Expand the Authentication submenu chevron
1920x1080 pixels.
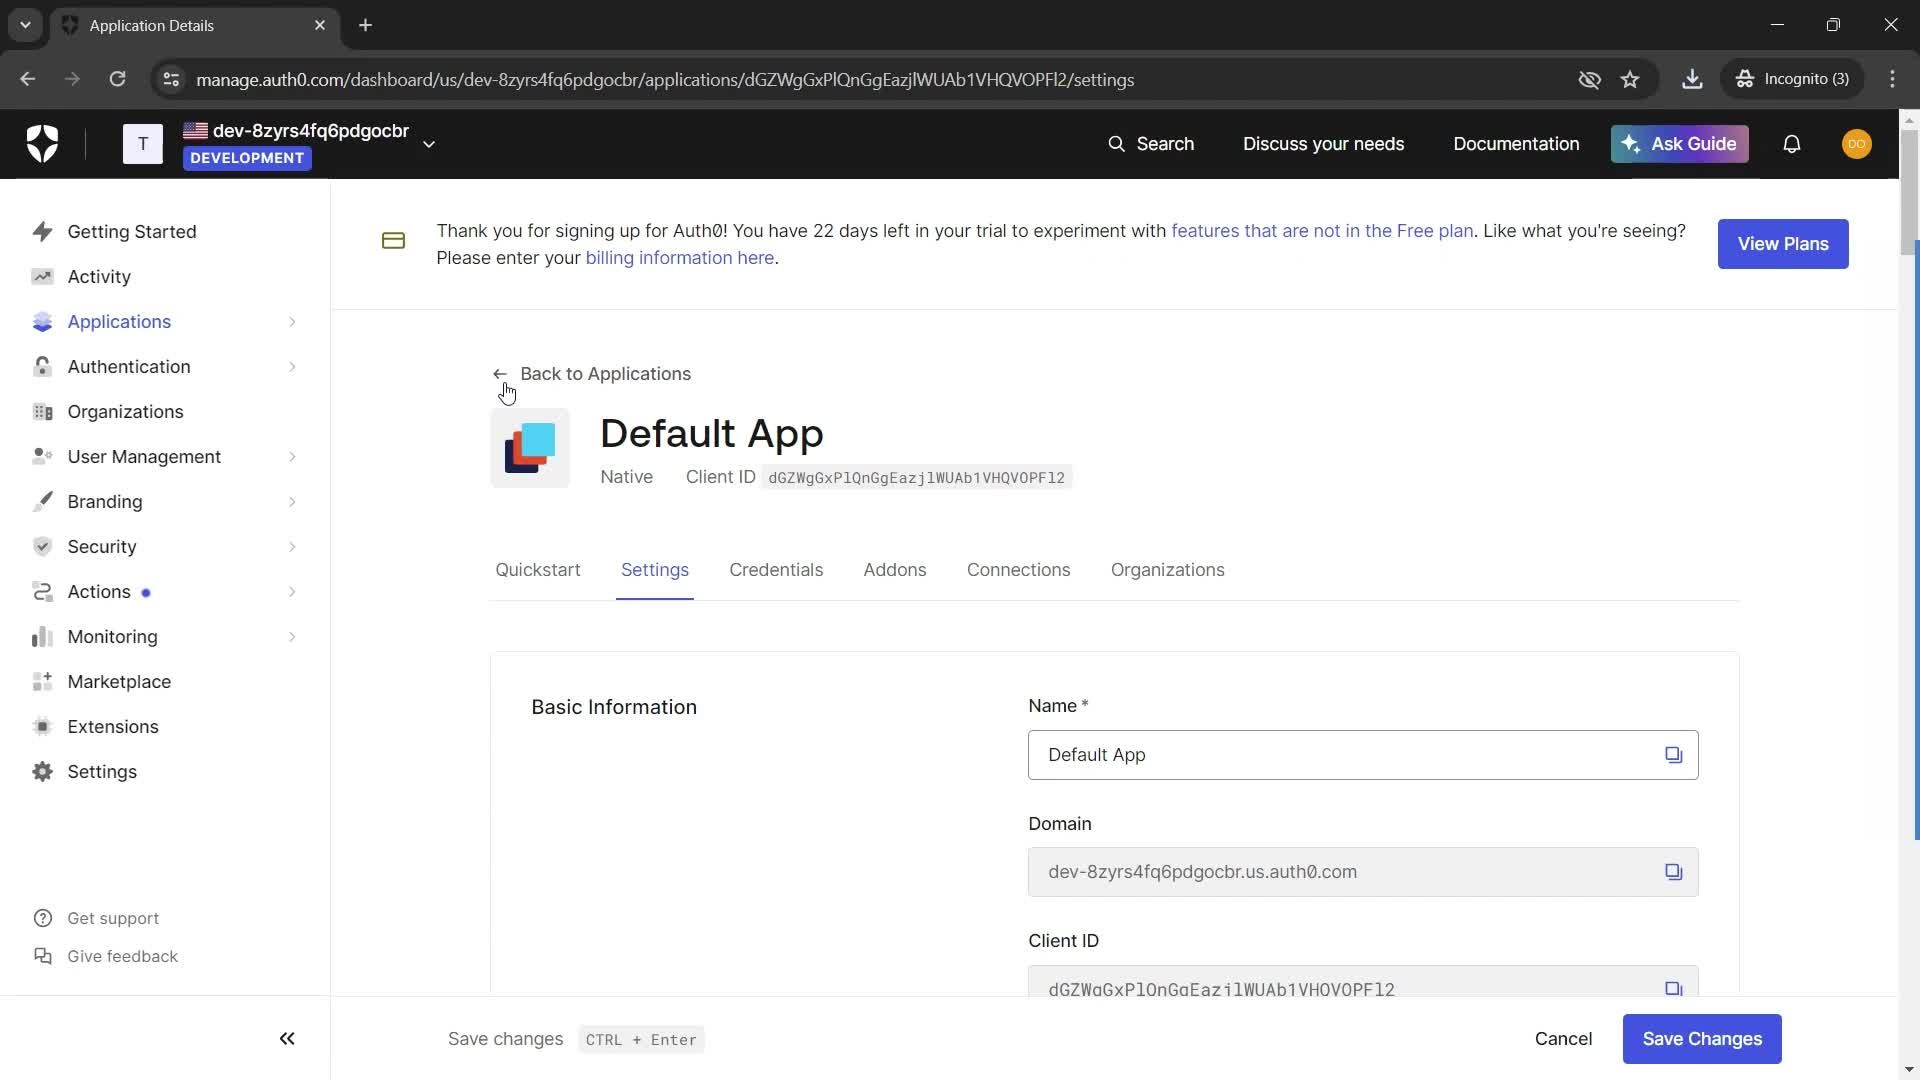tap(292, 367)
